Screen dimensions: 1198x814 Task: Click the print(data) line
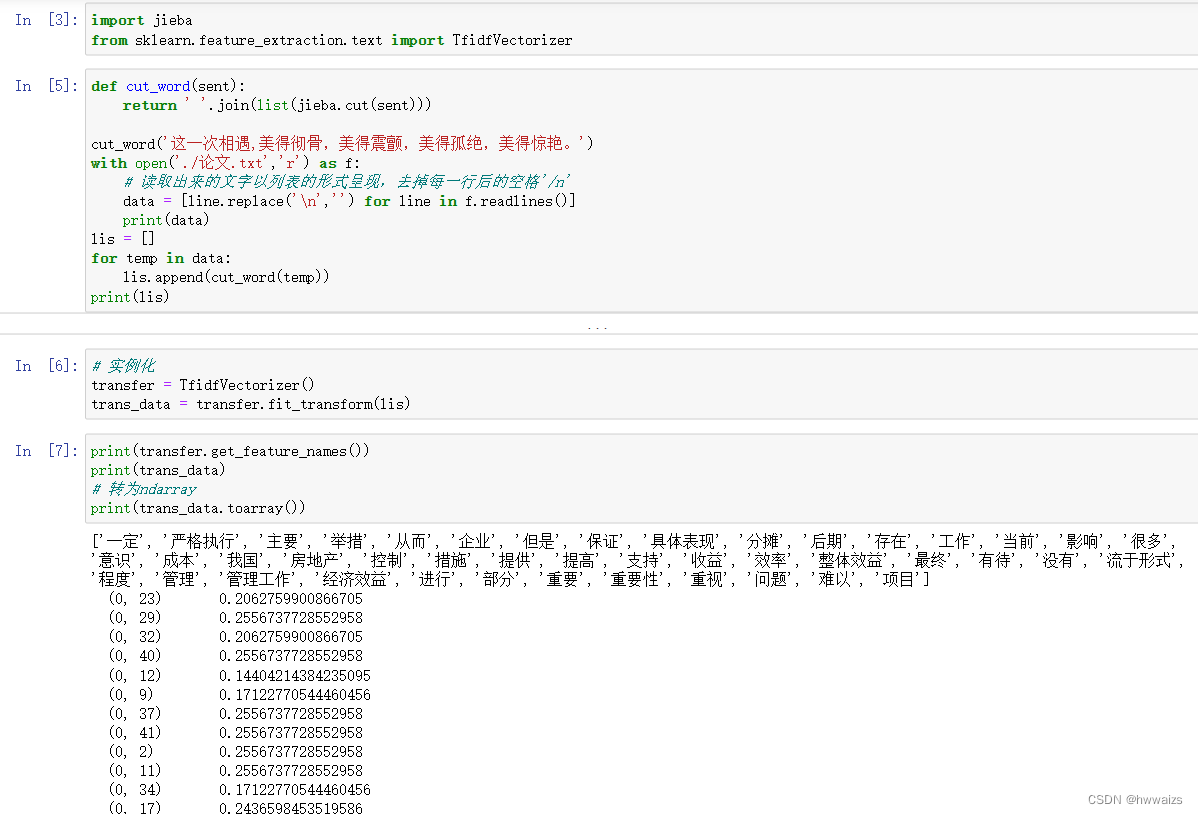[166, 220]
